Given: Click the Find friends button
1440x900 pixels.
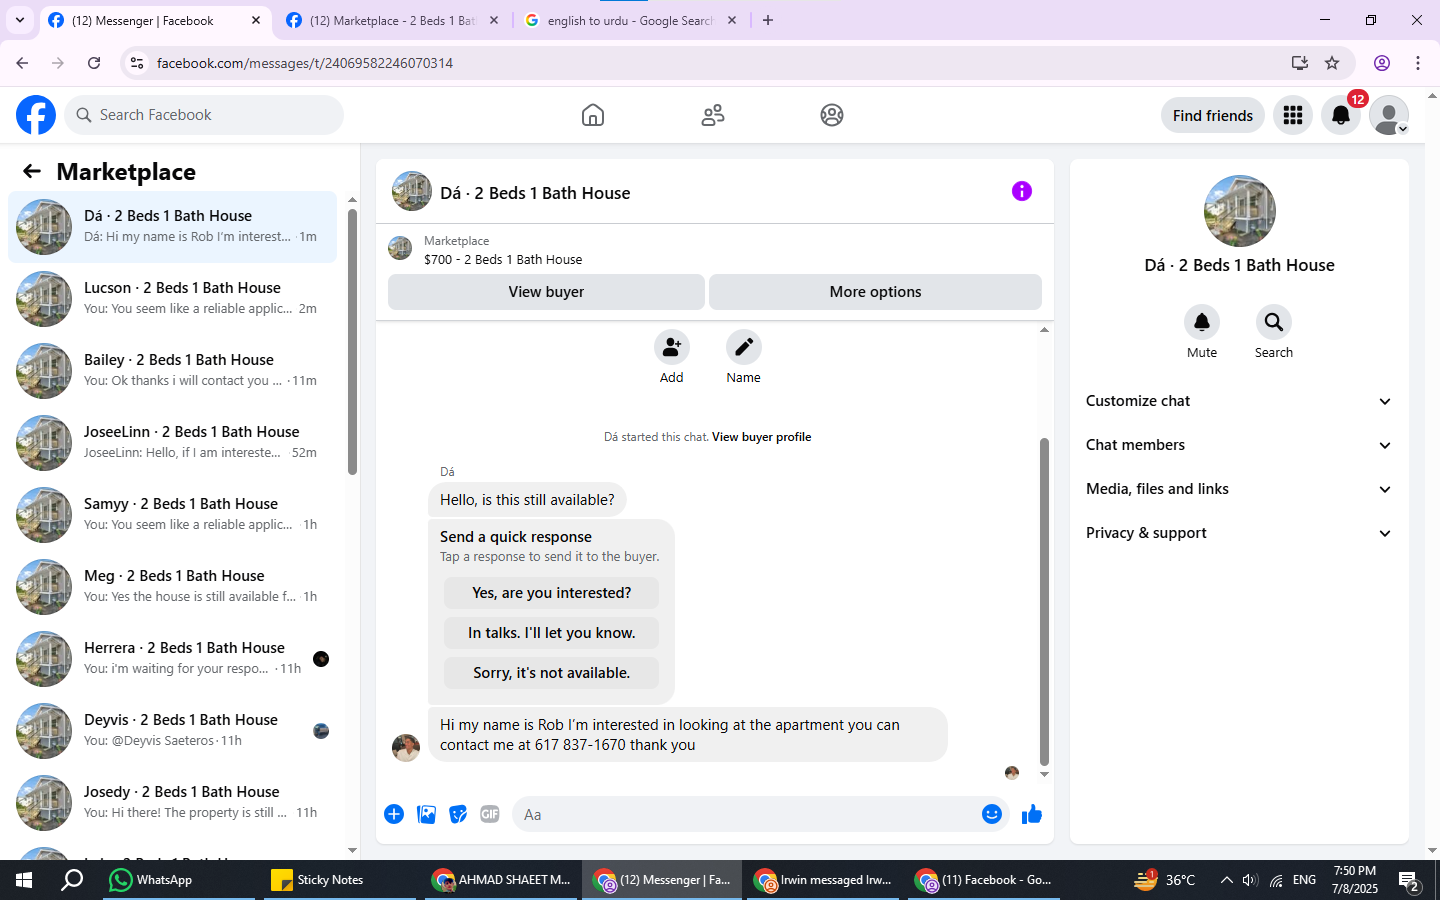Looking at the screenshot, I should 1213,115.
